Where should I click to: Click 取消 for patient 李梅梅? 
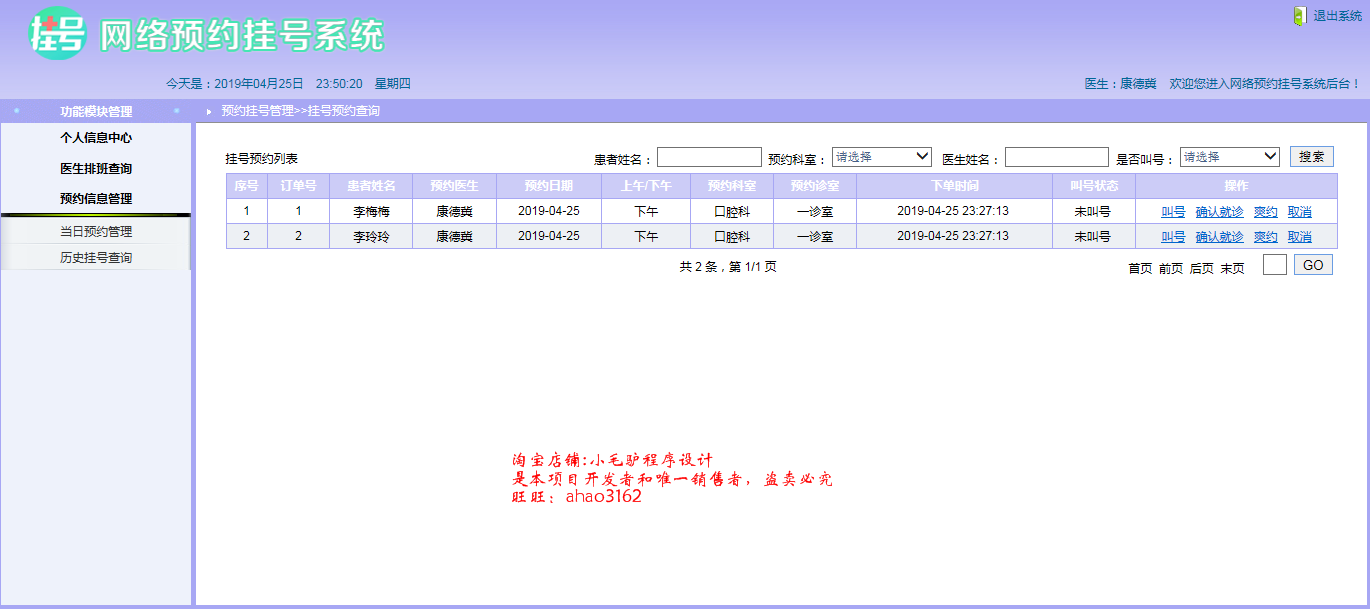(1300, 211)
